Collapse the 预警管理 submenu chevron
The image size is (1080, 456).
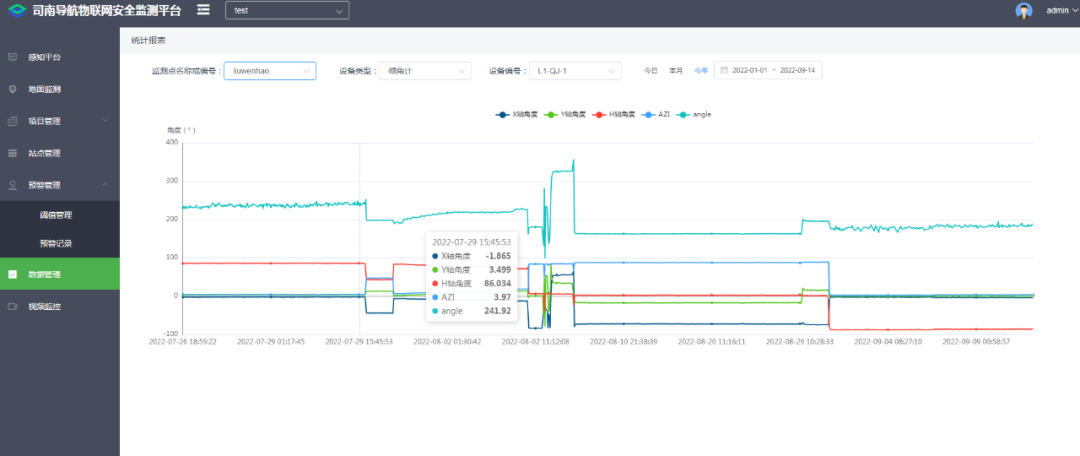tap(105, 185)
